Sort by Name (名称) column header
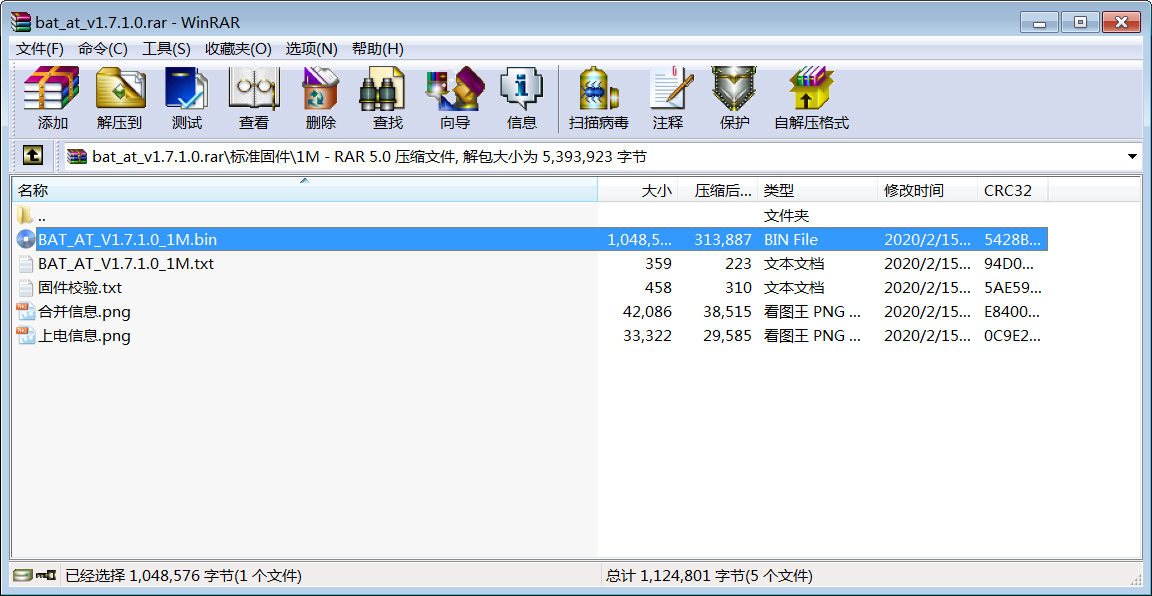This screenshot has height=596, width=1152. [305, 191]
